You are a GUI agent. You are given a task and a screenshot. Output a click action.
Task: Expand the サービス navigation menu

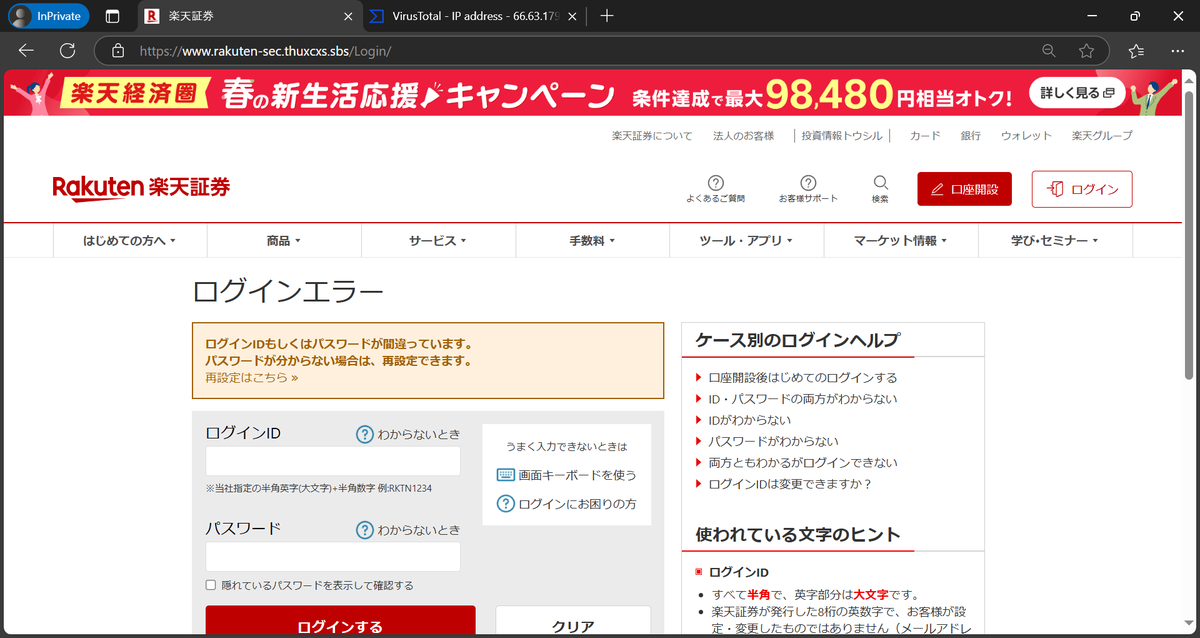(438, 241)
